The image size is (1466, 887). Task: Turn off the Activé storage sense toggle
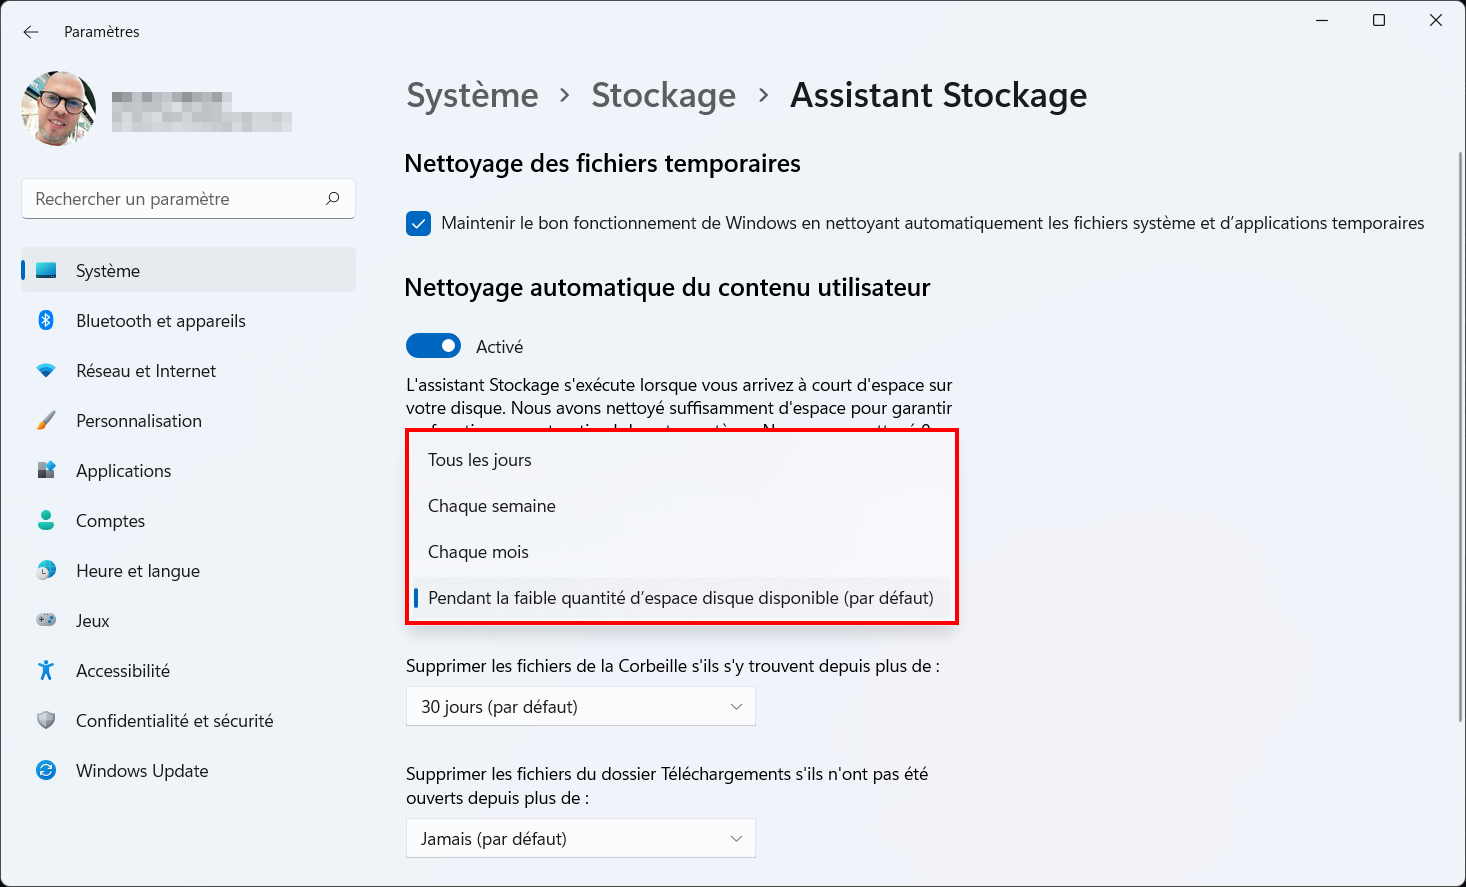point(433,346)
